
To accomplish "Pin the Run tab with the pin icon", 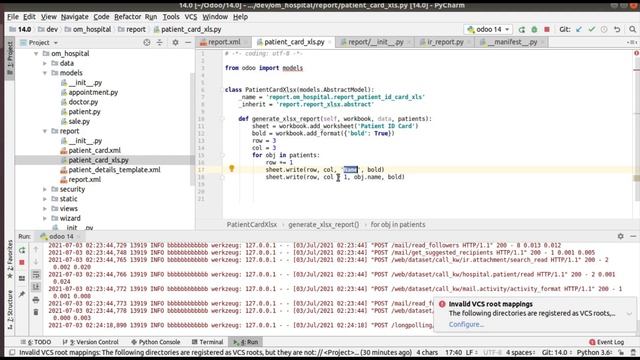I will point(22,294).
